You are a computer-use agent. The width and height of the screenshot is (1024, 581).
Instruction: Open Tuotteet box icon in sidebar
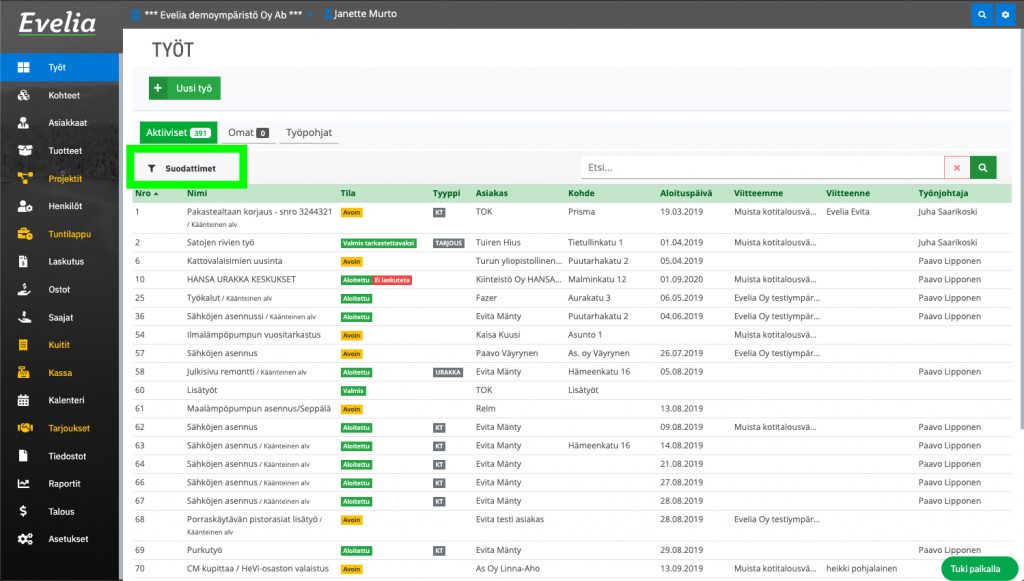pyautogui.click(x=25, y=150)
